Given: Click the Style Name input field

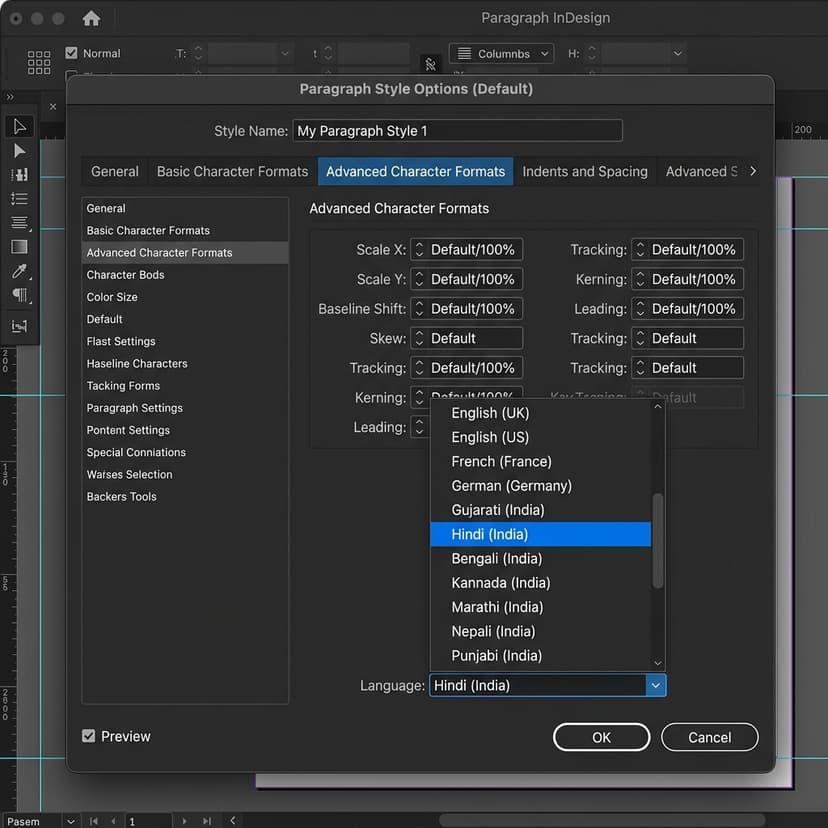Looking at the screenshot, I should (458, 130).
